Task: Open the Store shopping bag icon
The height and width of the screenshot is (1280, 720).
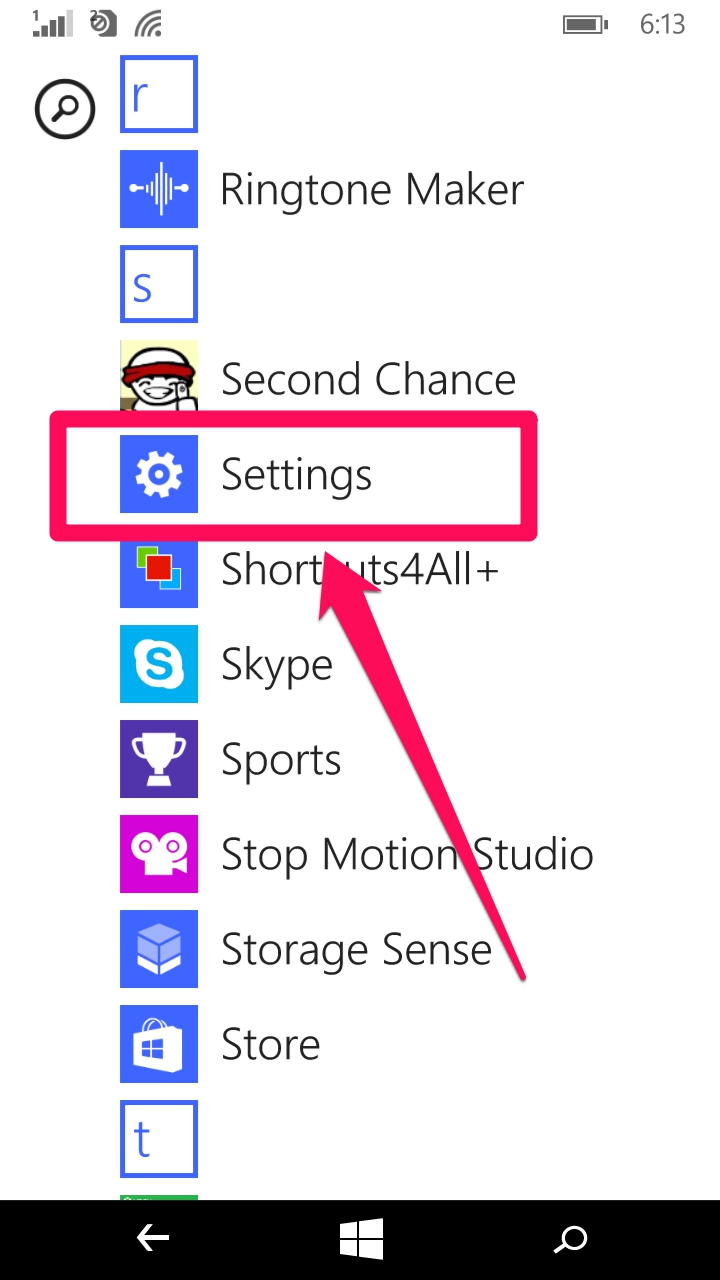Action: point(159,1044)
